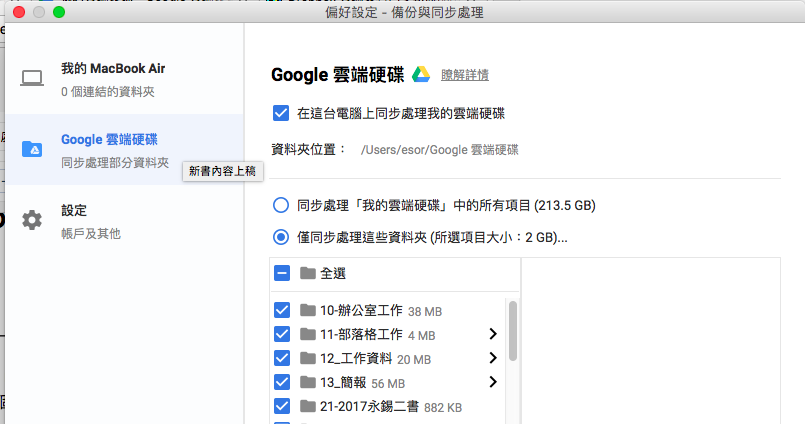Viewport: 805px width, 424px height.
Task: Click the folder list scrollbar
Action: tap(512, 331)
